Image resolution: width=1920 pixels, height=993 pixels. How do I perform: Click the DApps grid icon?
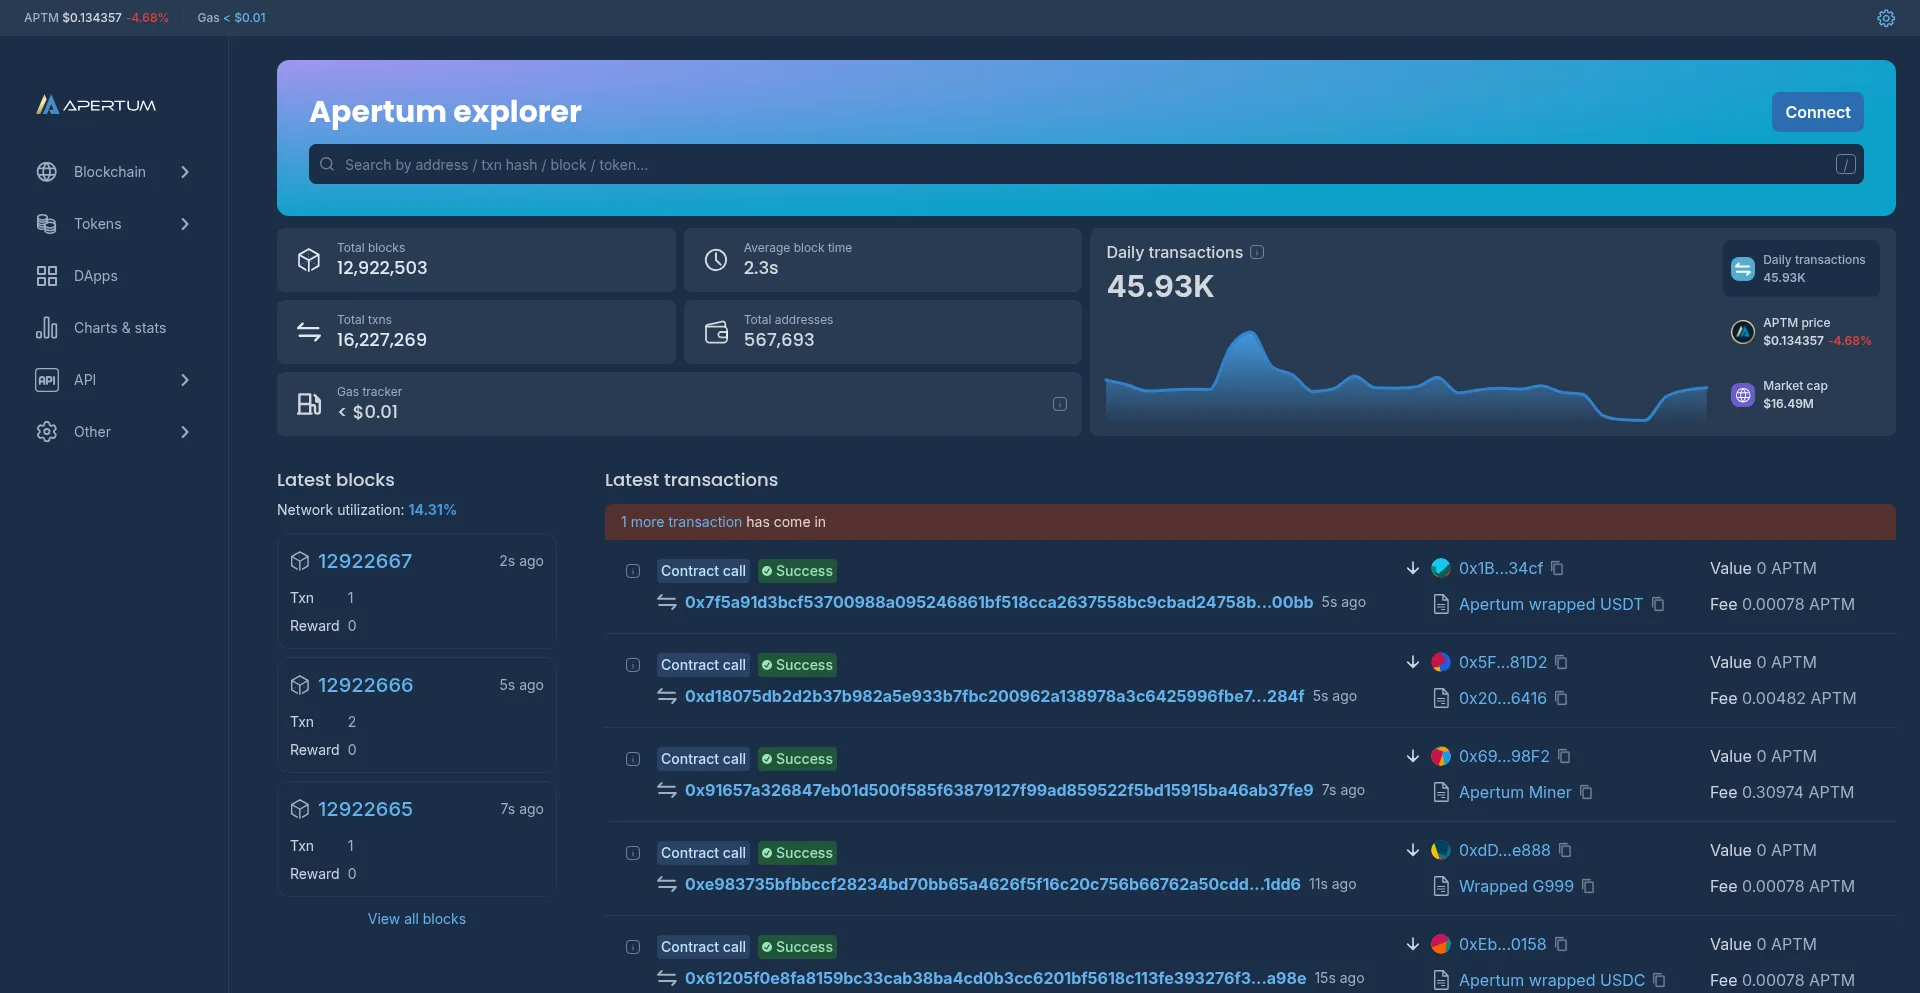47,276
